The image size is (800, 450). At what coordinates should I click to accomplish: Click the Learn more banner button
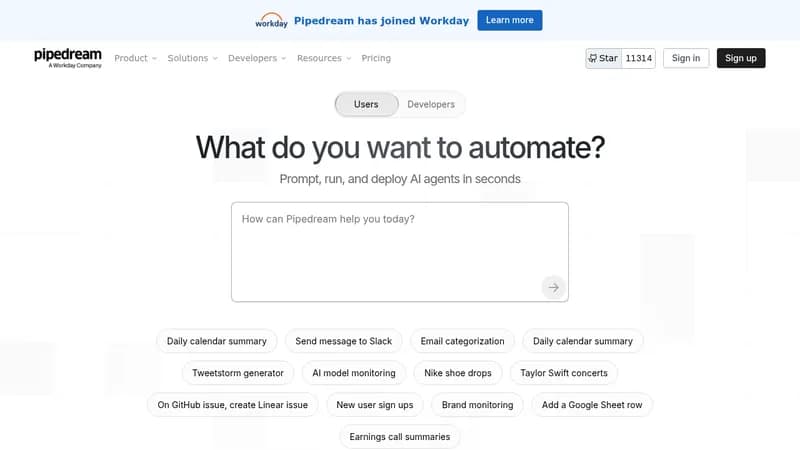pyautogui.click(x=510, y=20)
